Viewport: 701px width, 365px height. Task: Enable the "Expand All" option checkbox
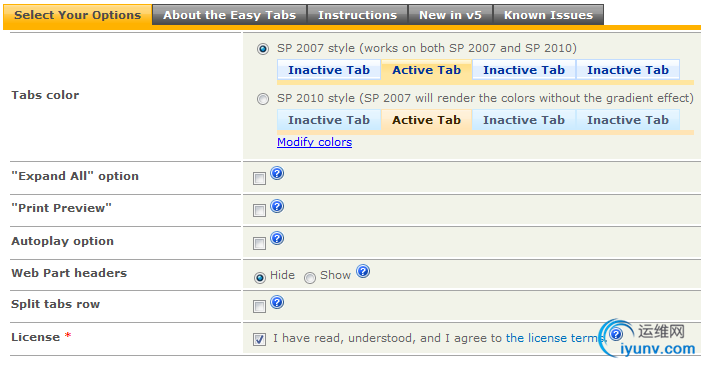click(259, 178)
